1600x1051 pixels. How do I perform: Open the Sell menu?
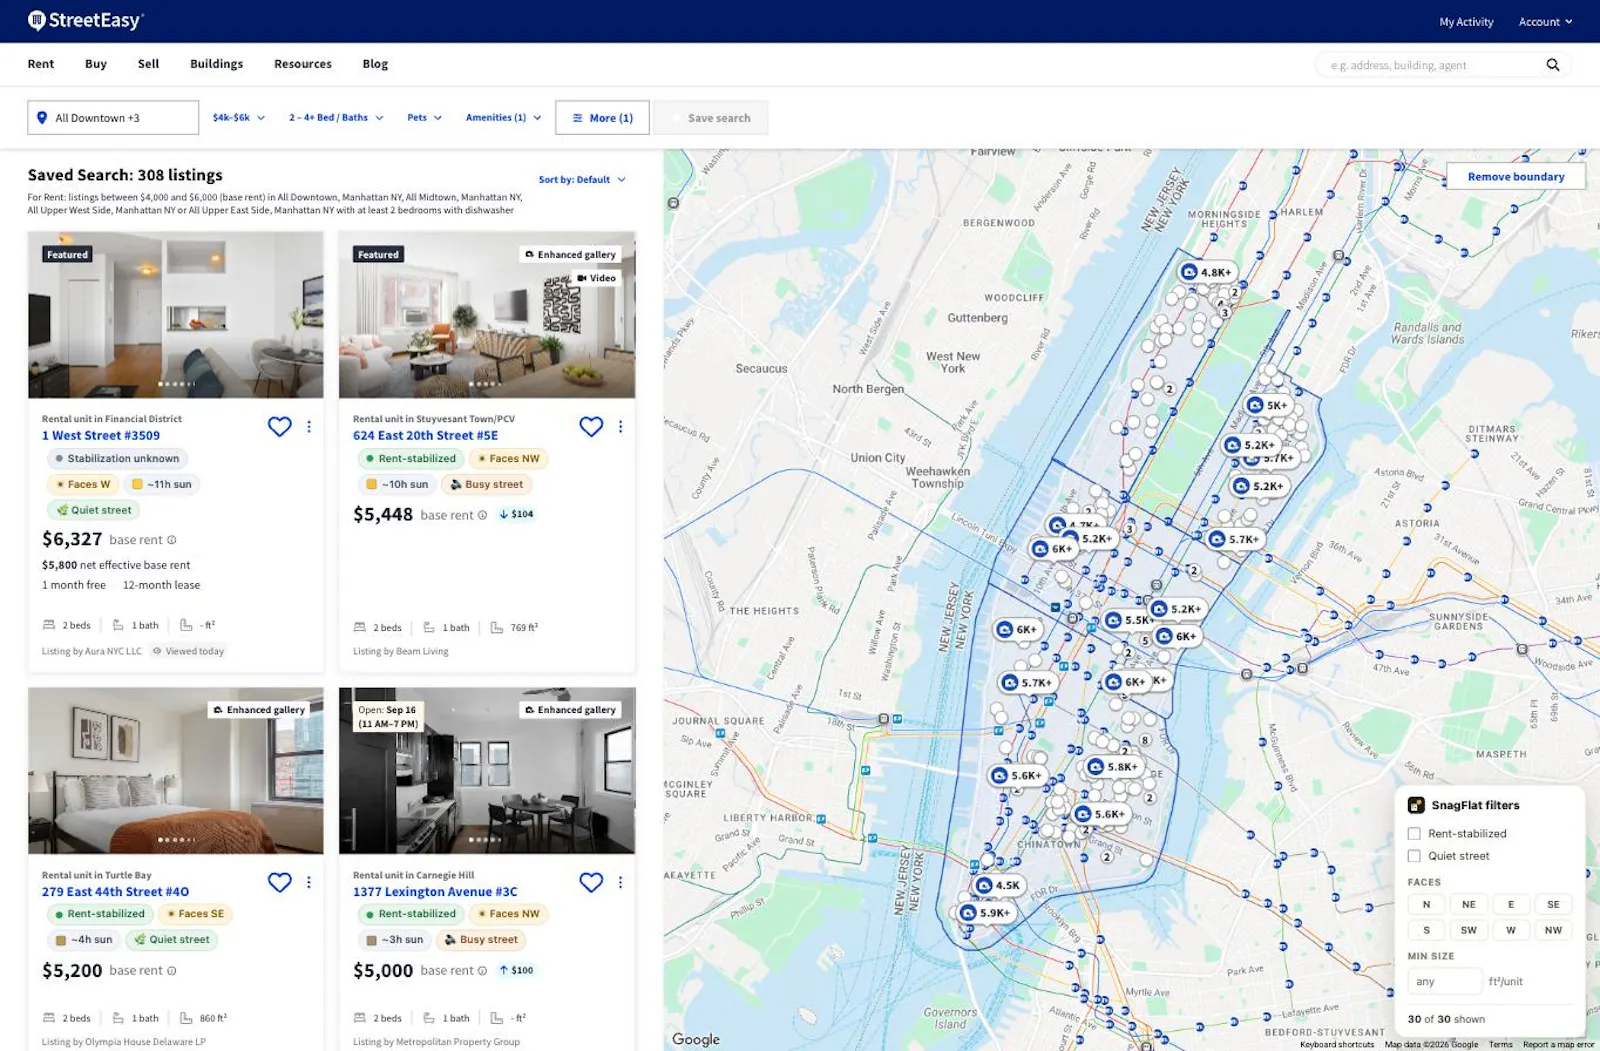point(149,64)
